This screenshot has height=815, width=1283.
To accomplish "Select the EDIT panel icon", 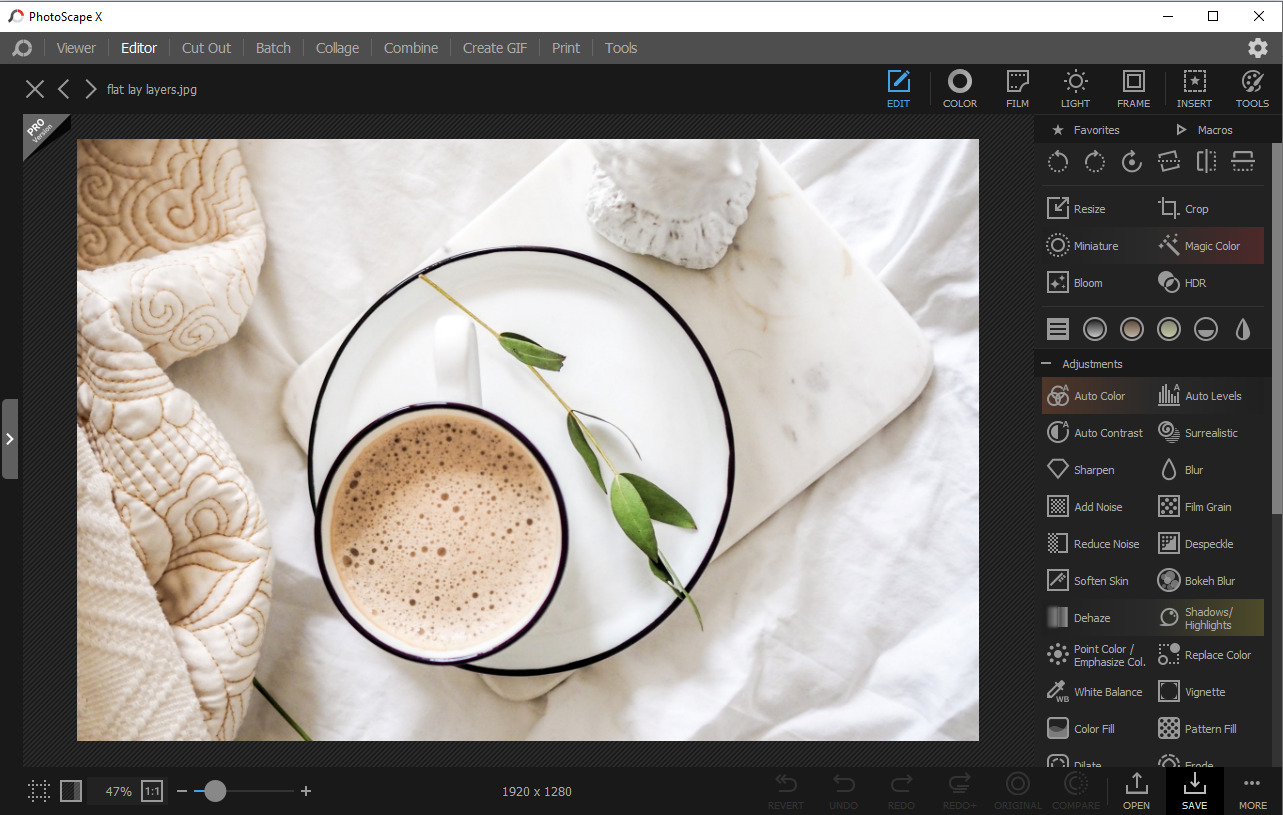I will 898,89.
